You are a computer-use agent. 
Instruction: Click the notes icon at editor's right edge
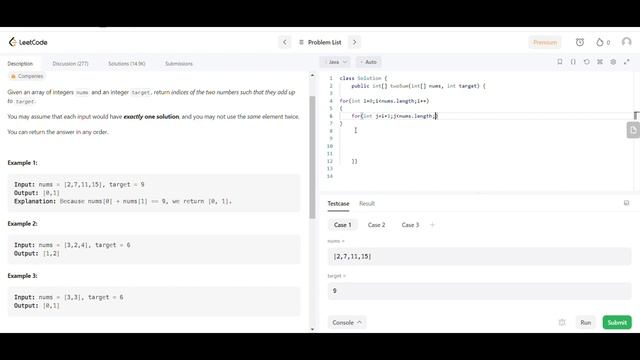[633, 130]
